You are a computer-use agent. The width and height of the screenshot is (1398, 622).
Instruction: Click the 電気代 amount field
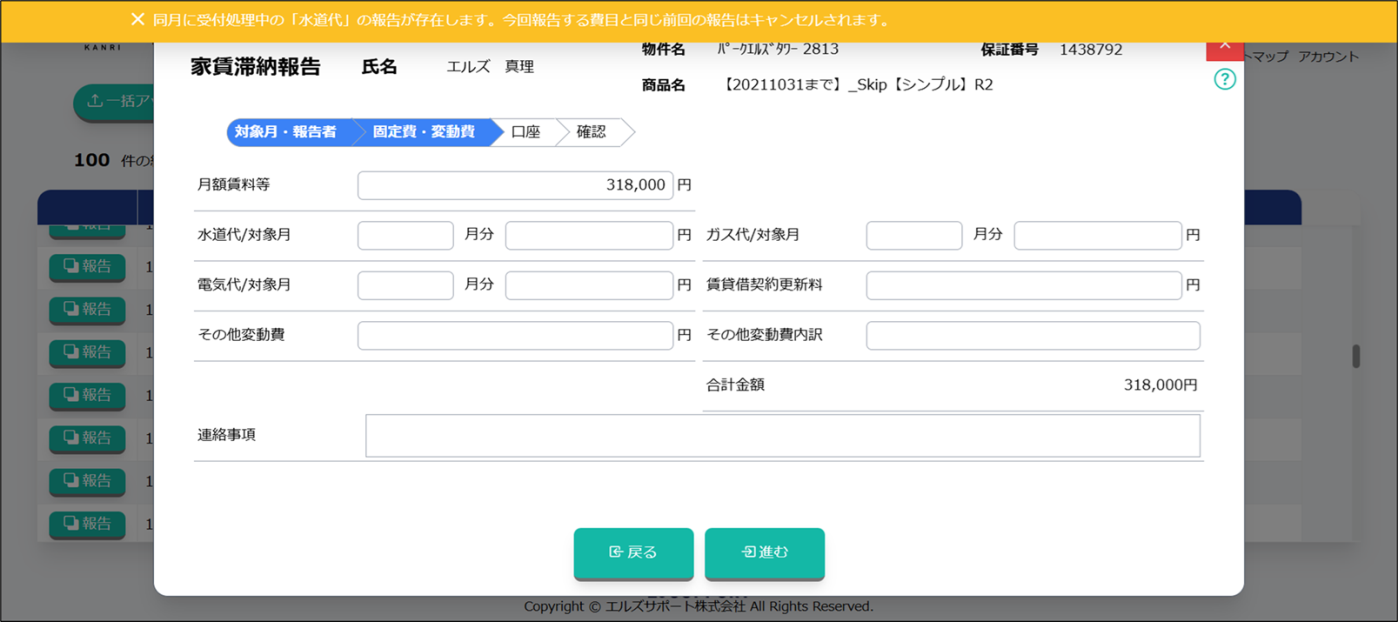pyautogui.click(x=589, y=285)
